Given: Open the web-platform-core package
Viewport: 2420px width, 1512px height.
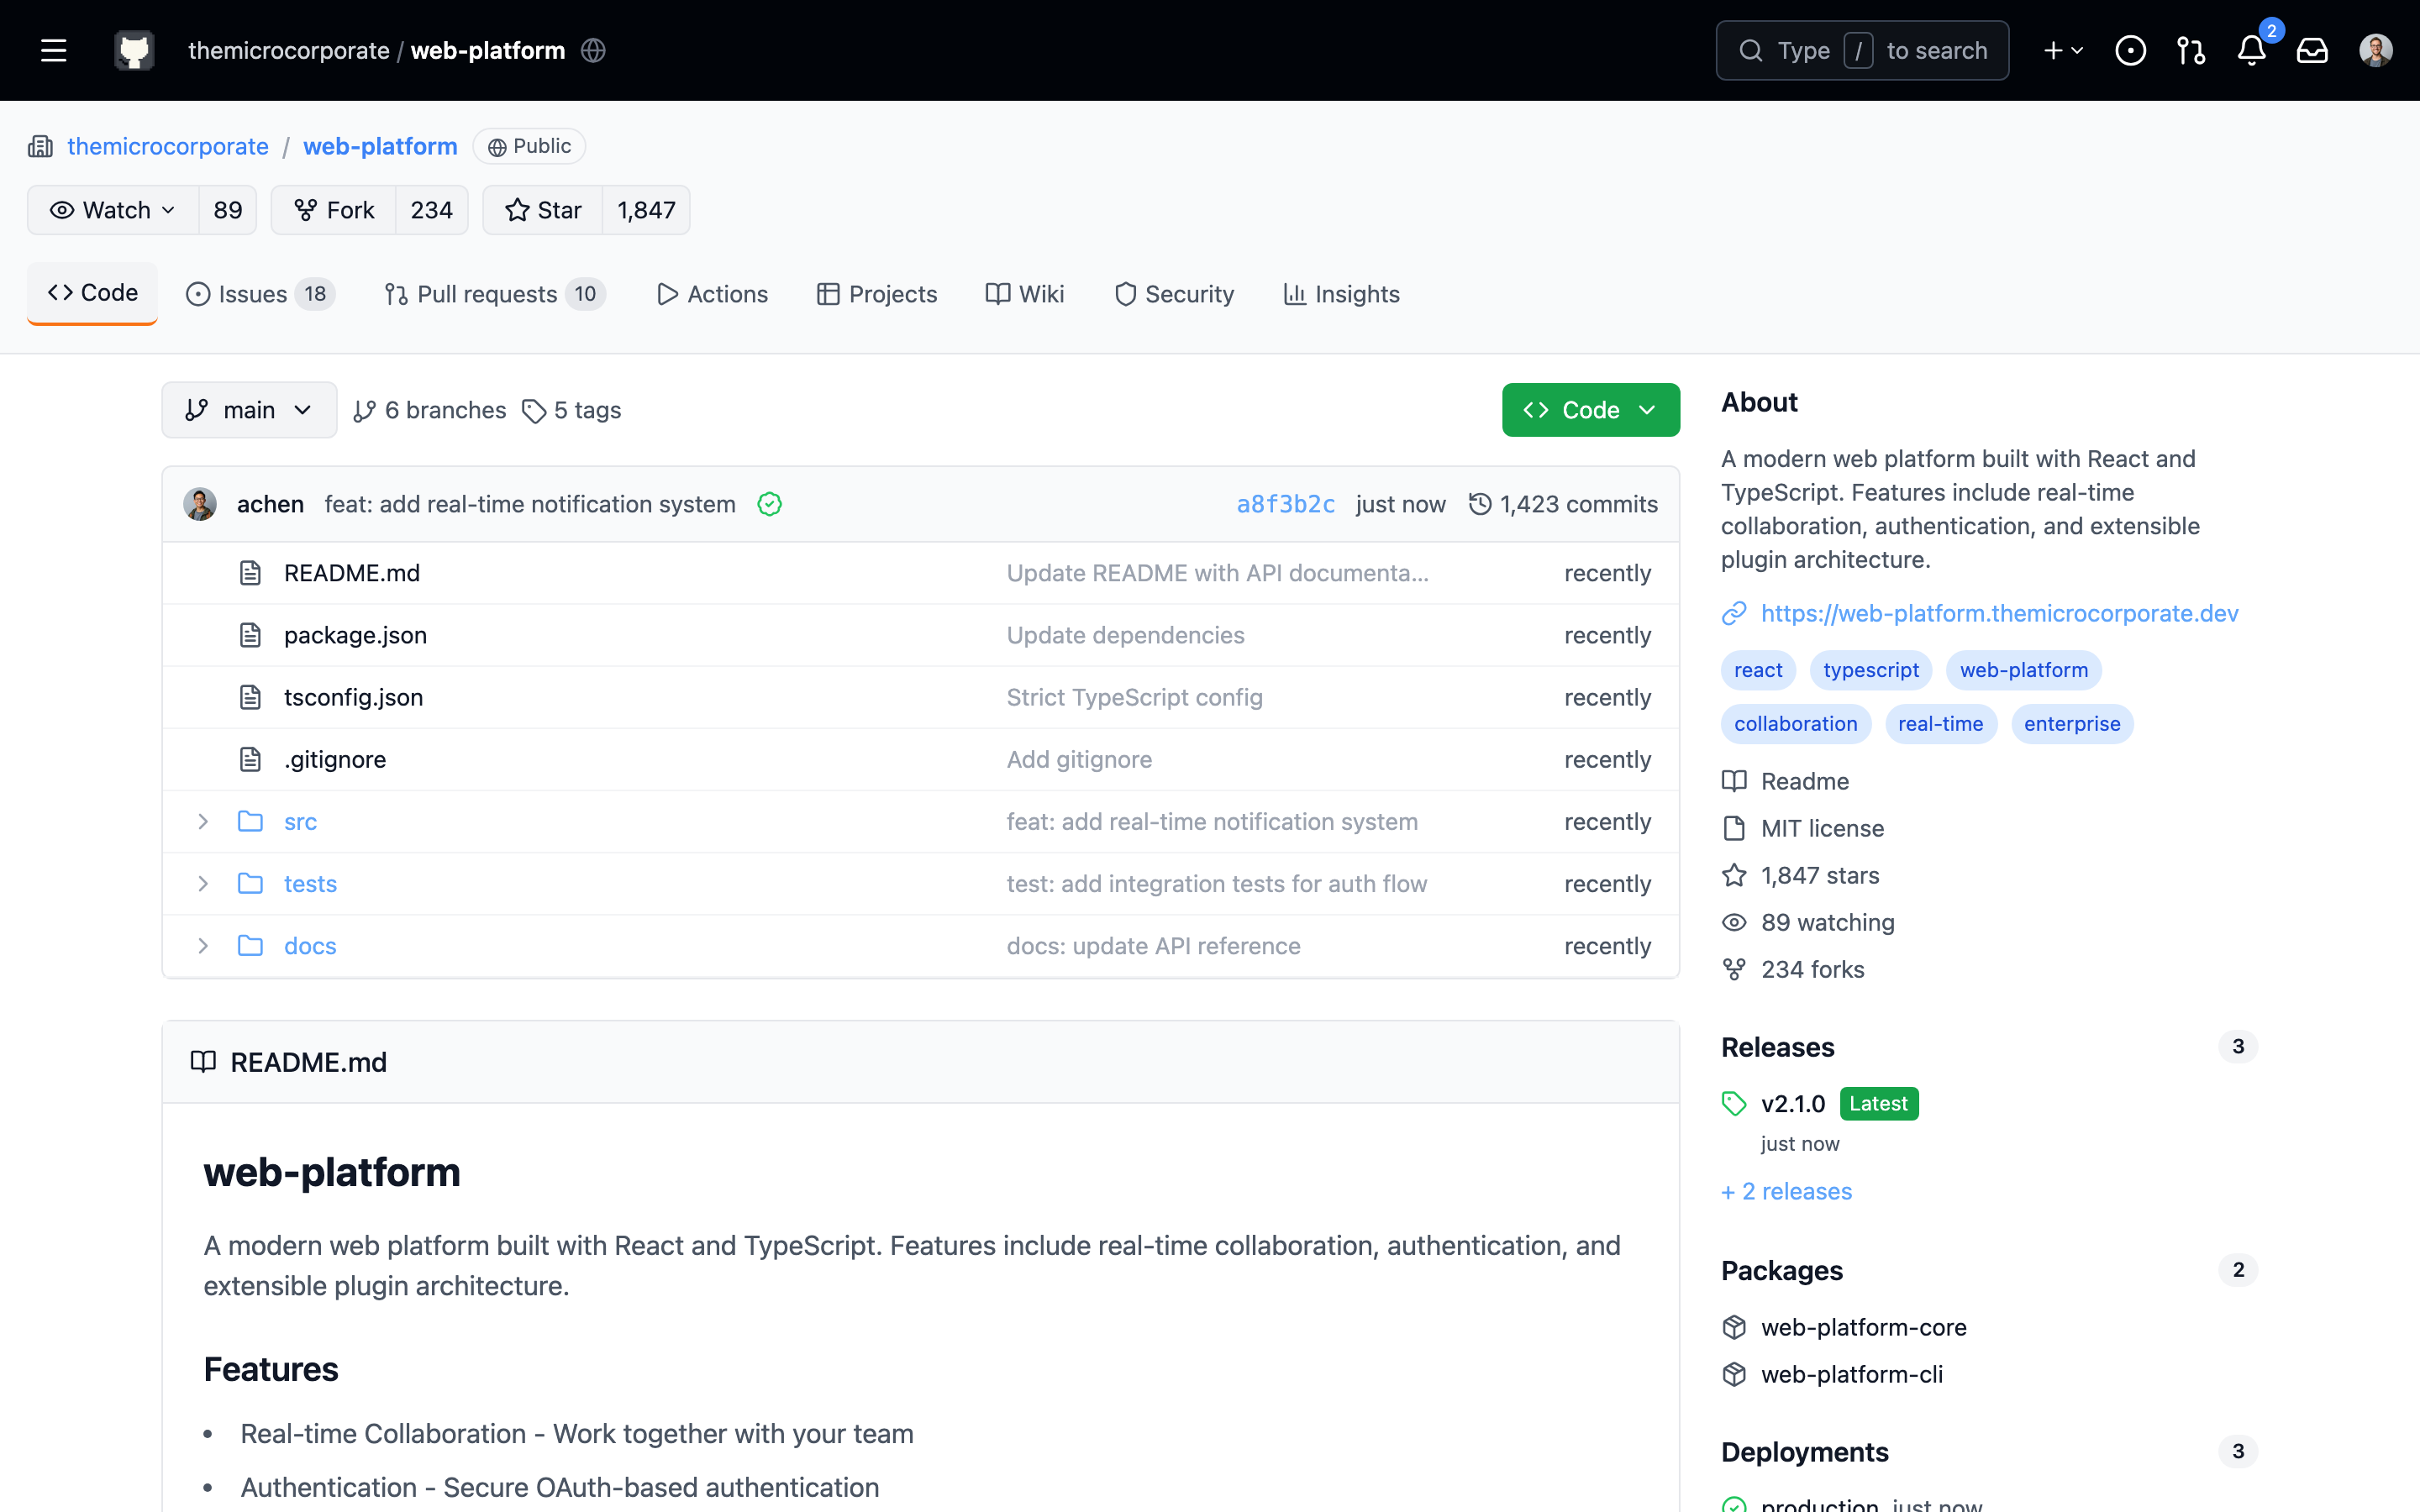Looking at the screenshot, I should pos(1864,1327).
